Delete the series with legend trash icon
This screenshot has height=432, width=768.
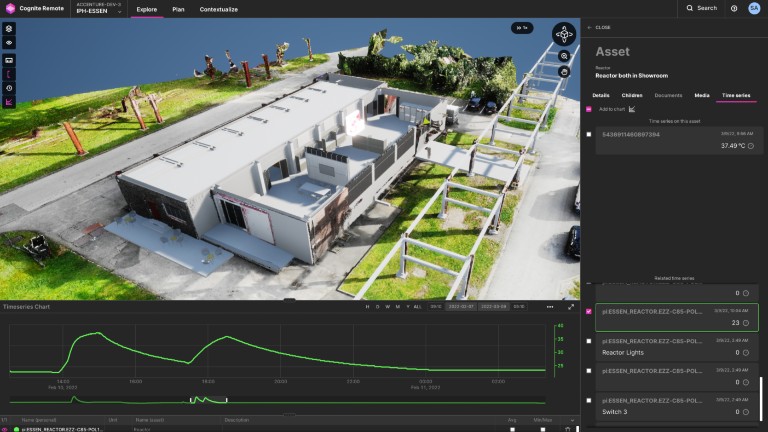568,429
